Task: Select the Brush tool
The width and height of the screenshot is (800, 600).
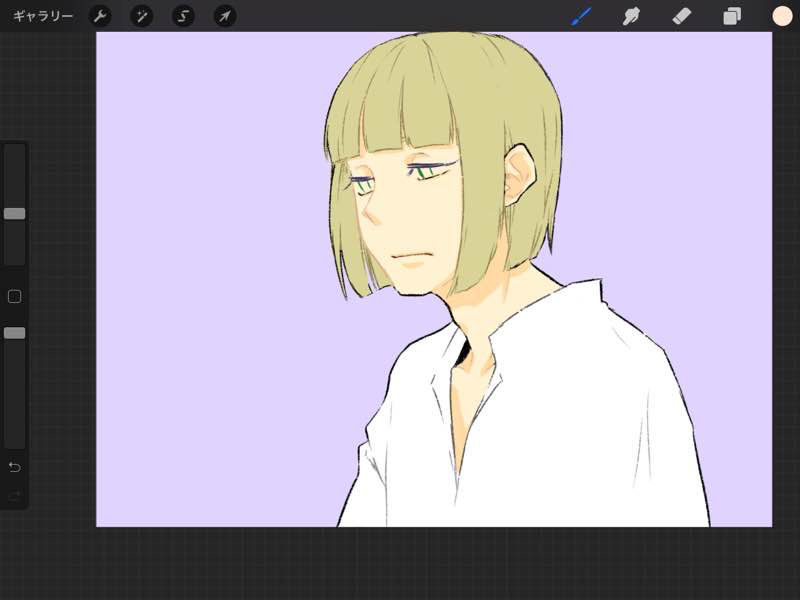Action: click(581, 16)
